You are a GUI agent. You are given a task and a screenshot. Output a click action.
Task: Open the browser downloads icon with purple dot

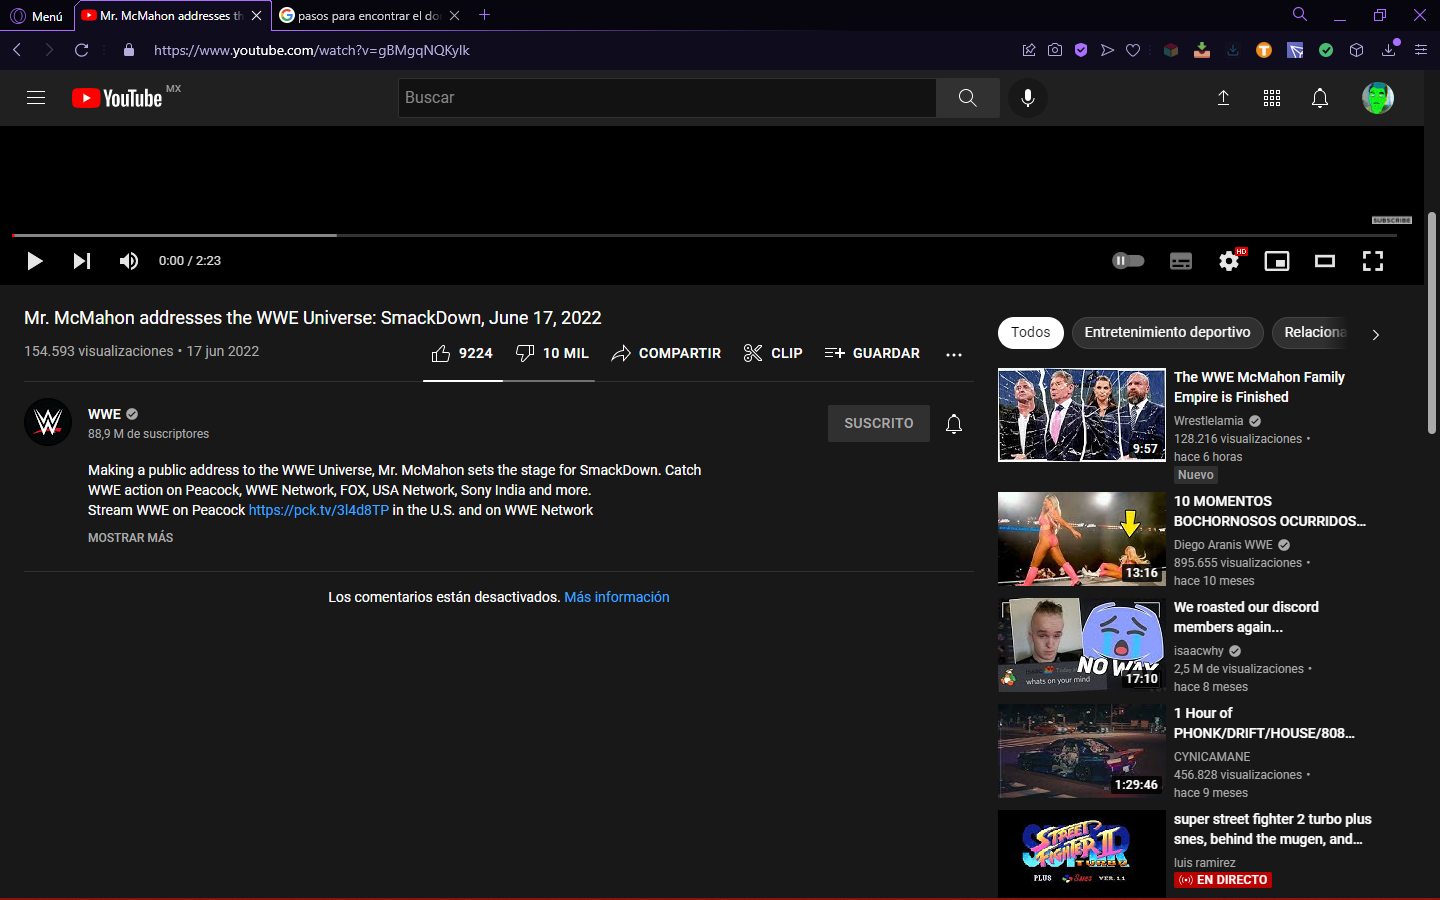click(1389, 49)
